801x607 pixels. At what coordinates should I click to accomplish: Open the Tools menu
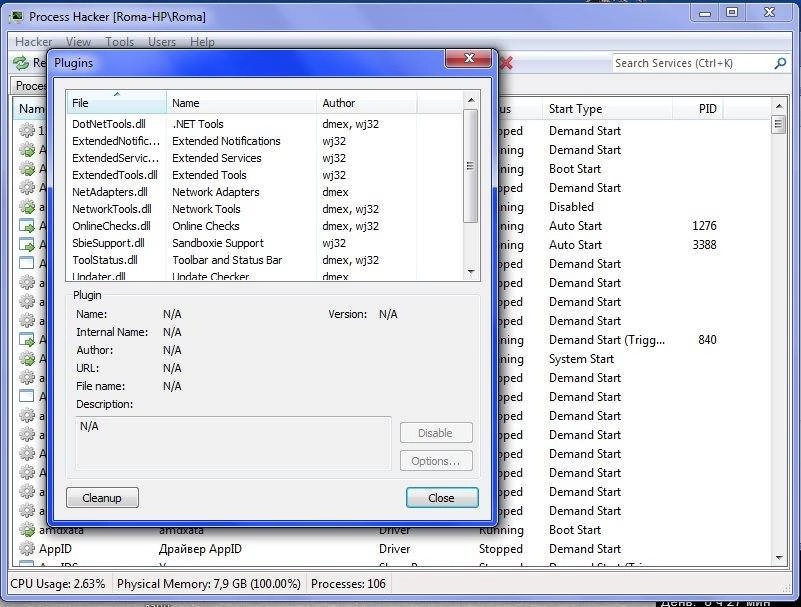(x=120, y=42)
